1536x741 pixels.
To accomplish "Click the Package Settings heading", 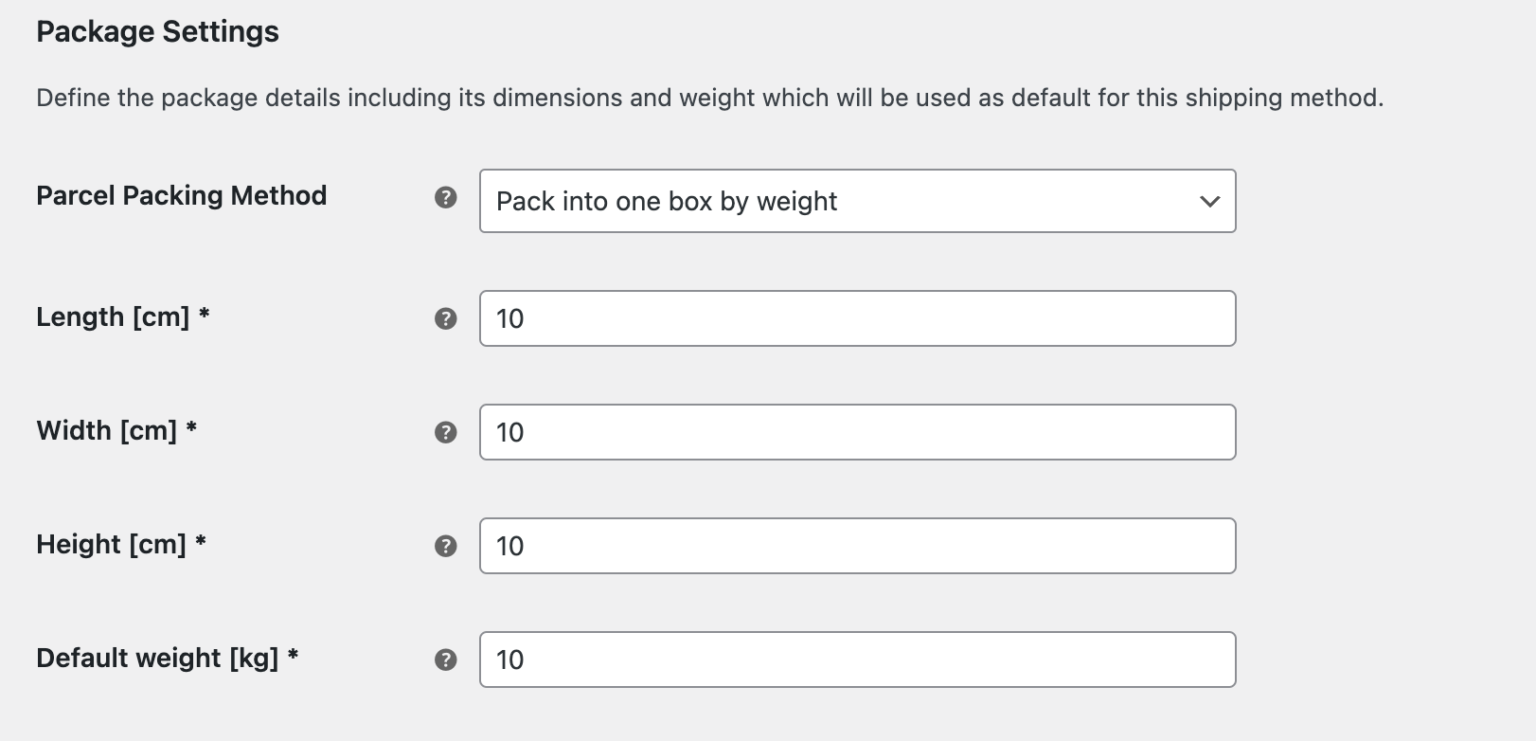I will 156,31.
